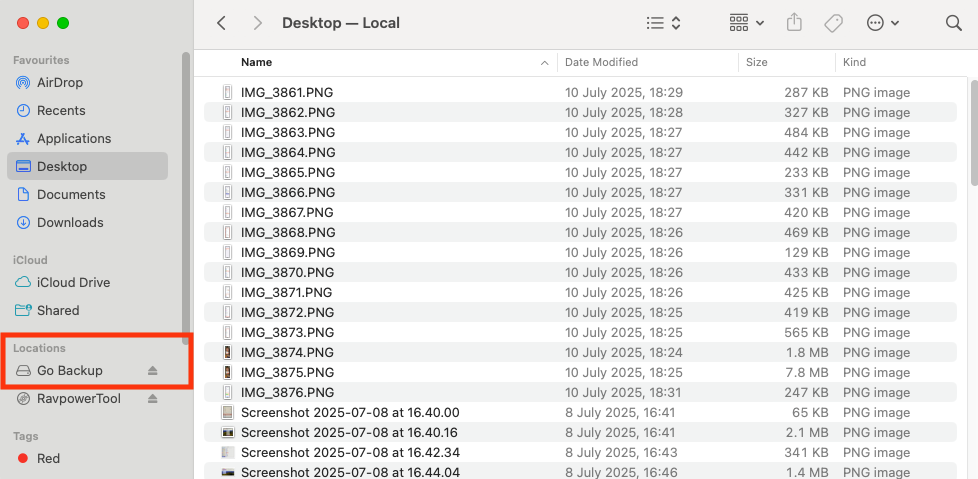Click the Share toolbar icon

click(793, 23)
